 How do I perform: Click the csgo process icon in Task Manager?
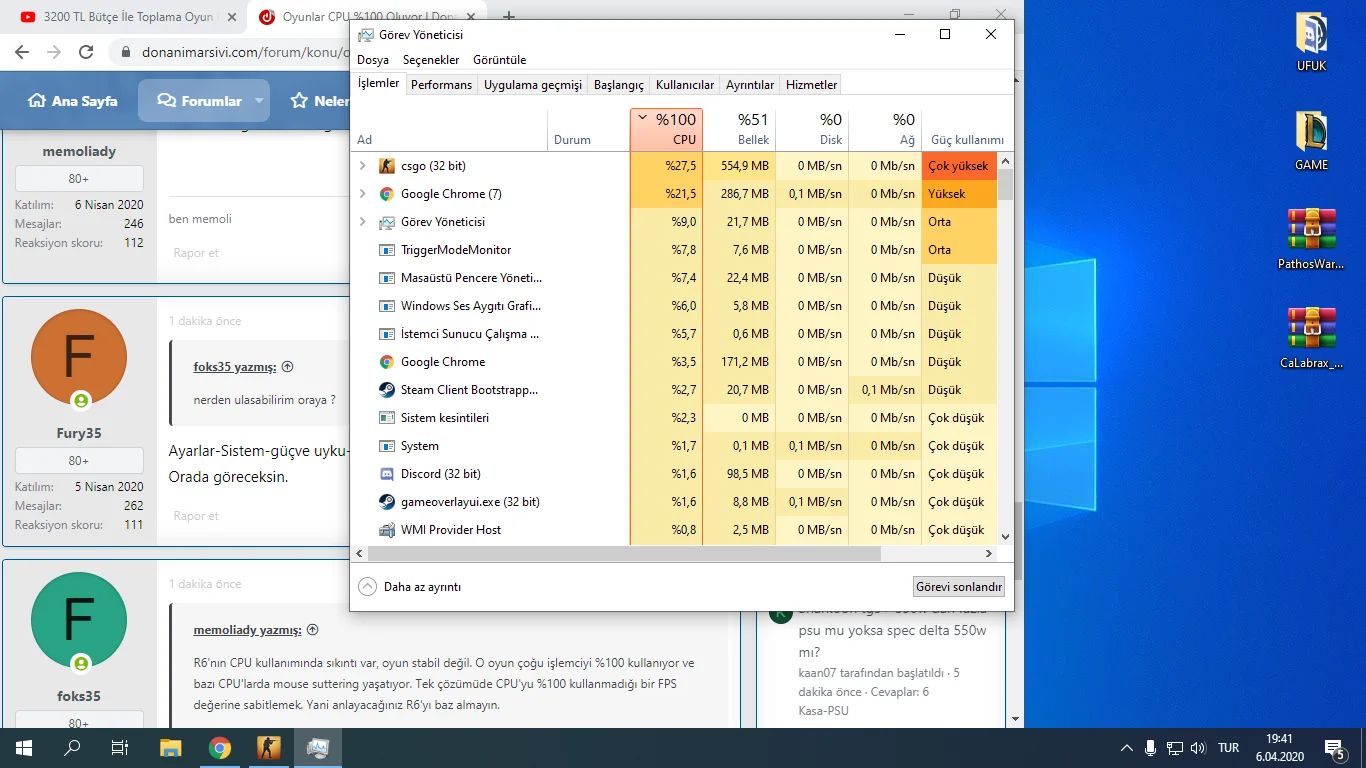387,166
